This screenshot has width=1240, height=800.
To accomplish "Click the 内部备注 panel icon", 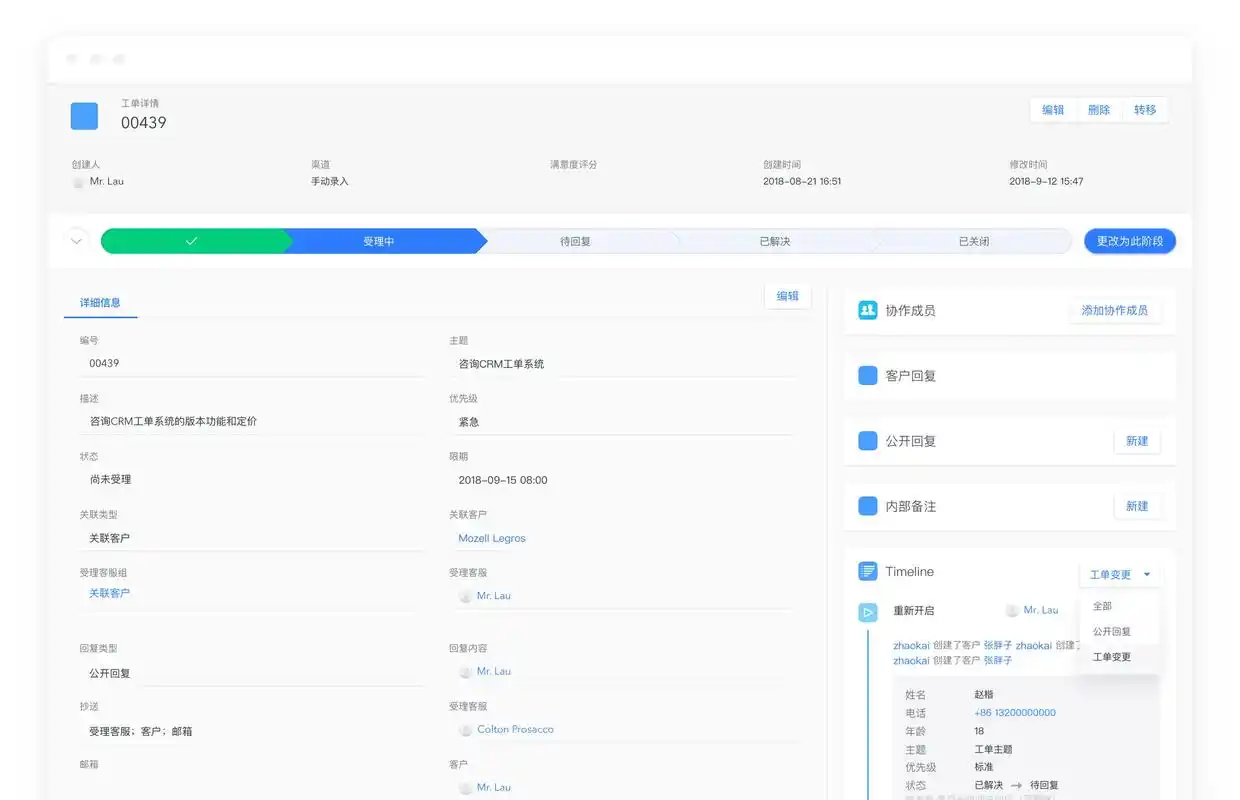I will click(865, 506).
